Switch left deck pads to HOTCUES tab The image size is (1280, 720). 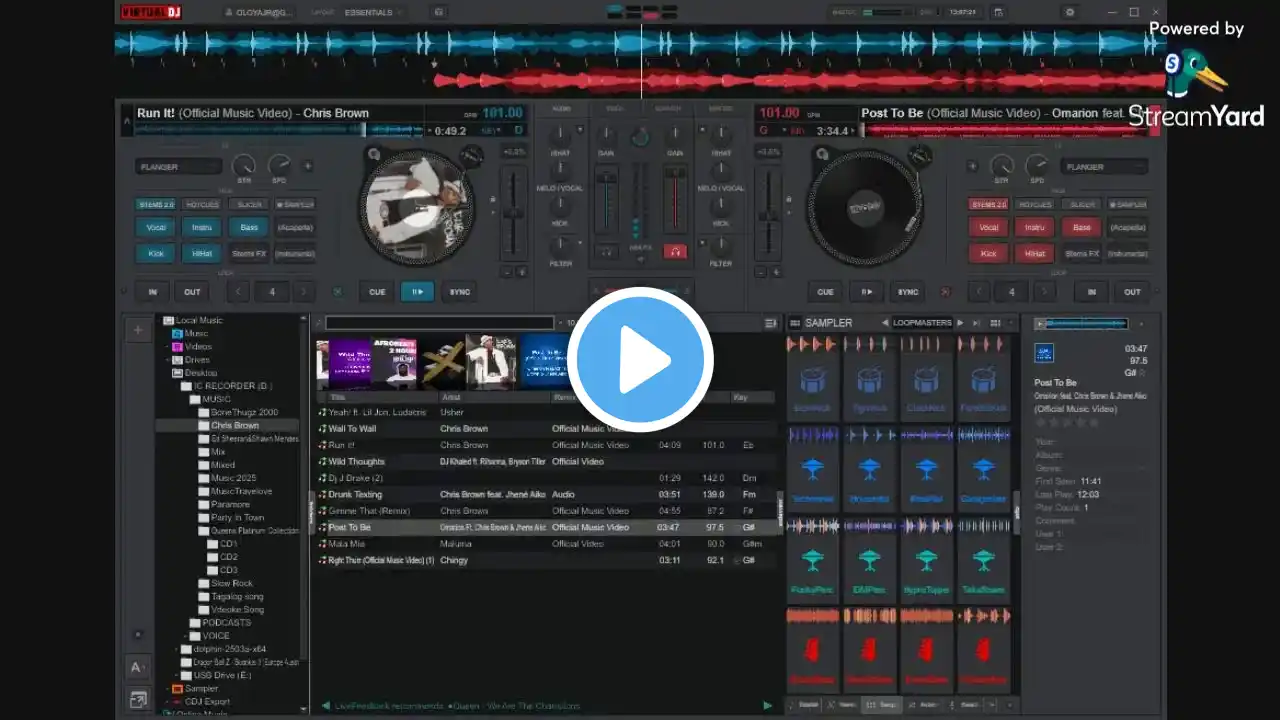(202, 205)
